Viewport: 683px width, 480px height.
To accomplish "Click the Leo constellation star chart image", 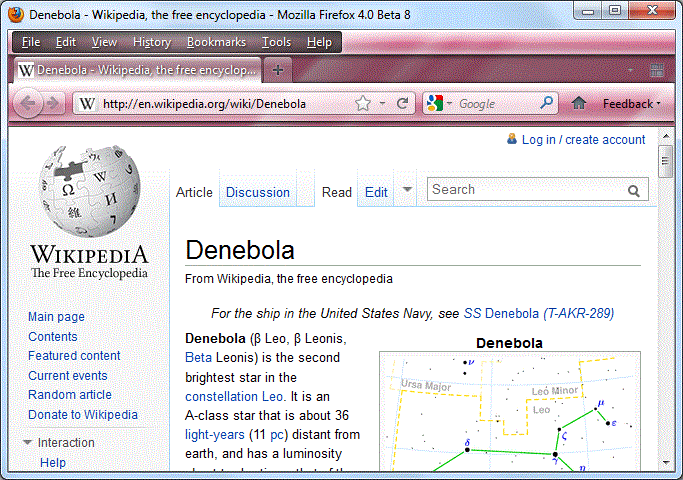I will pyautogui.click(x=510, y=411).
